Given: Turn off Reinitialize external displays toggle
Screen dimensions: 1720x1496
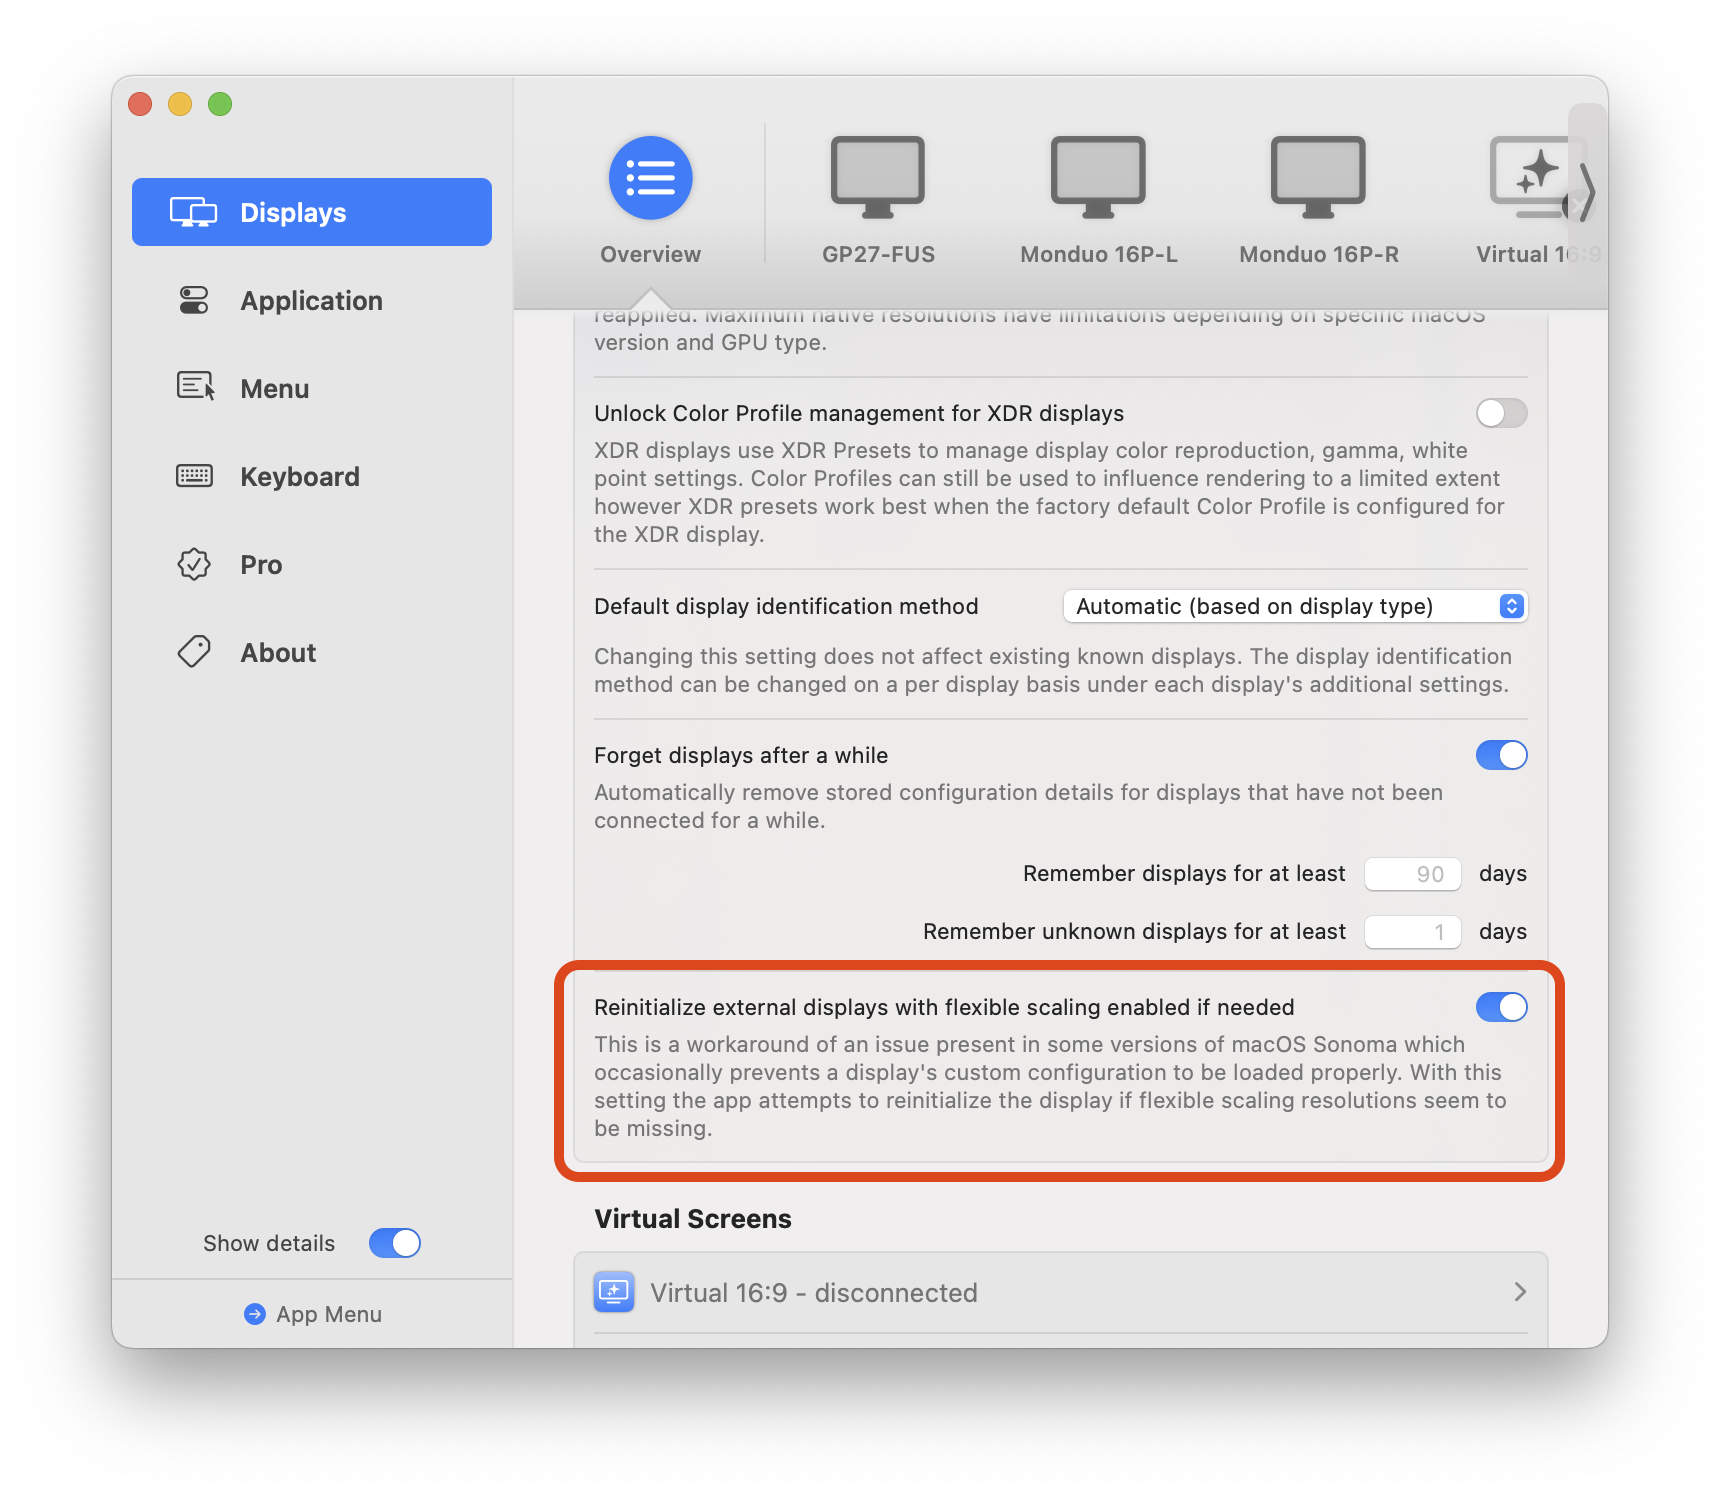Looking at the screenshot, I should [1500, 1007].
